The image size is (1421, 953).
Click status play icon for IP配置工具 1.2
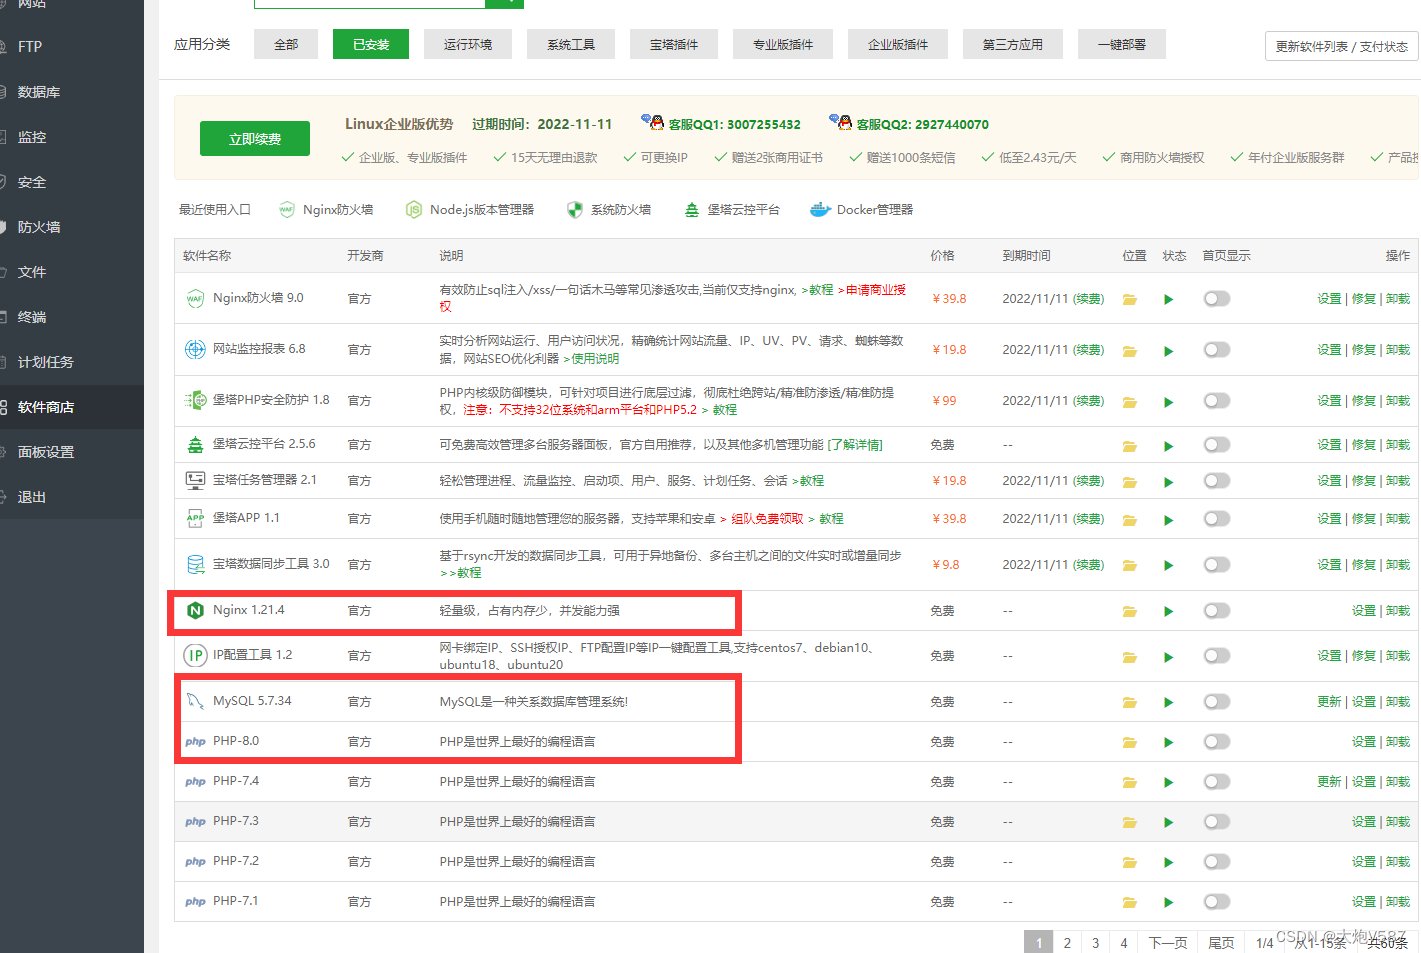(x=1168, y=657)
